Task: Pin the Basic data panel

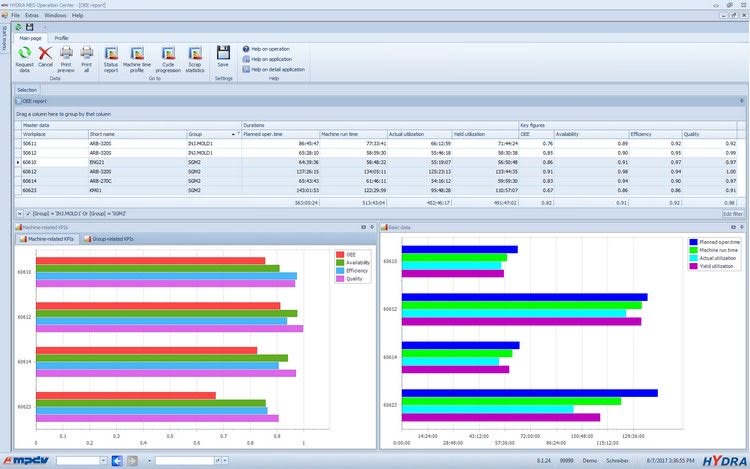Action: click(x=742, y=227)
